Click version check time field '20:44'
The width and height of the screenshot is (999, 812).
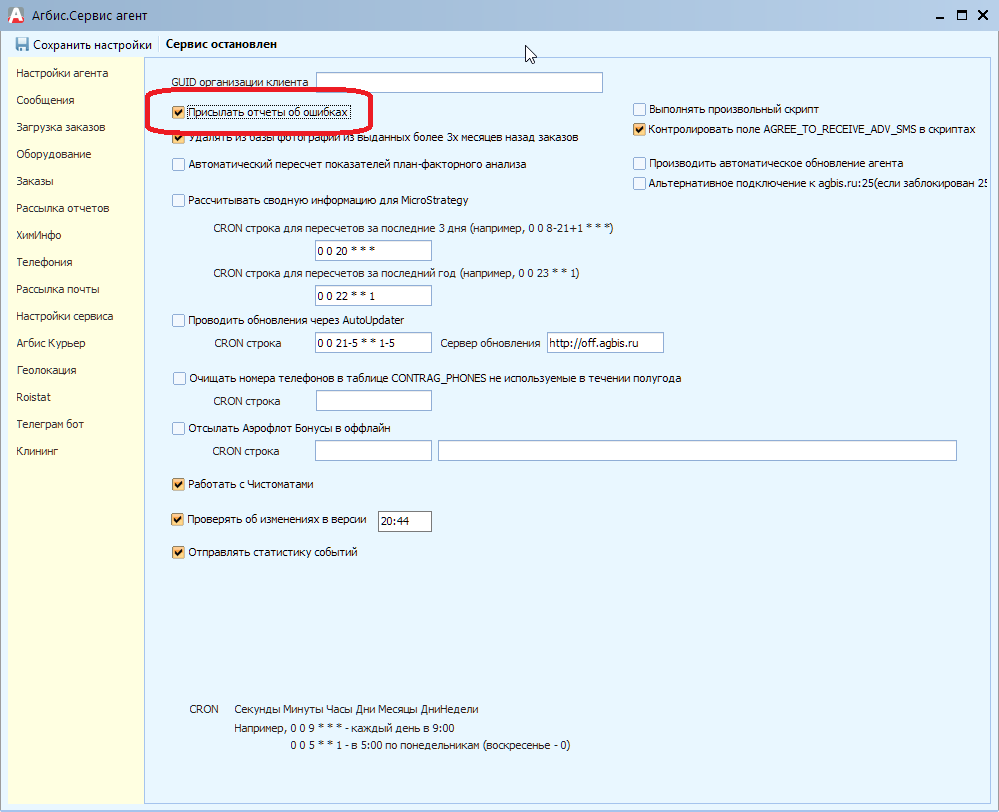[405, 521]
